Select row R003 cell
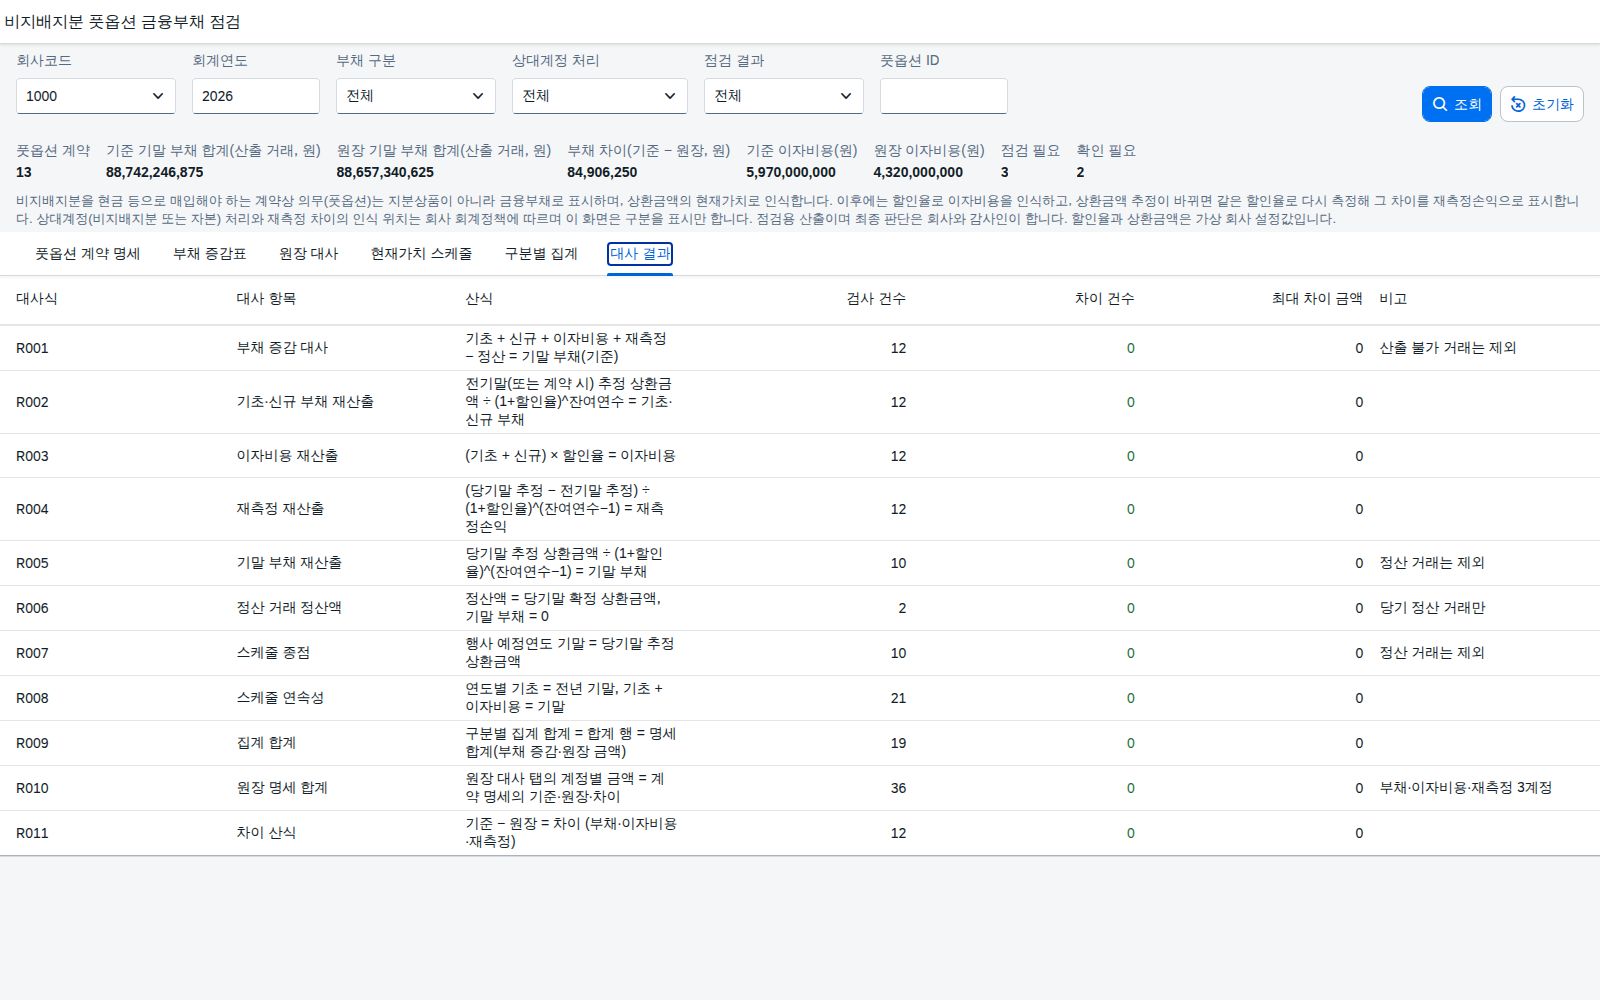 (32, 456)
